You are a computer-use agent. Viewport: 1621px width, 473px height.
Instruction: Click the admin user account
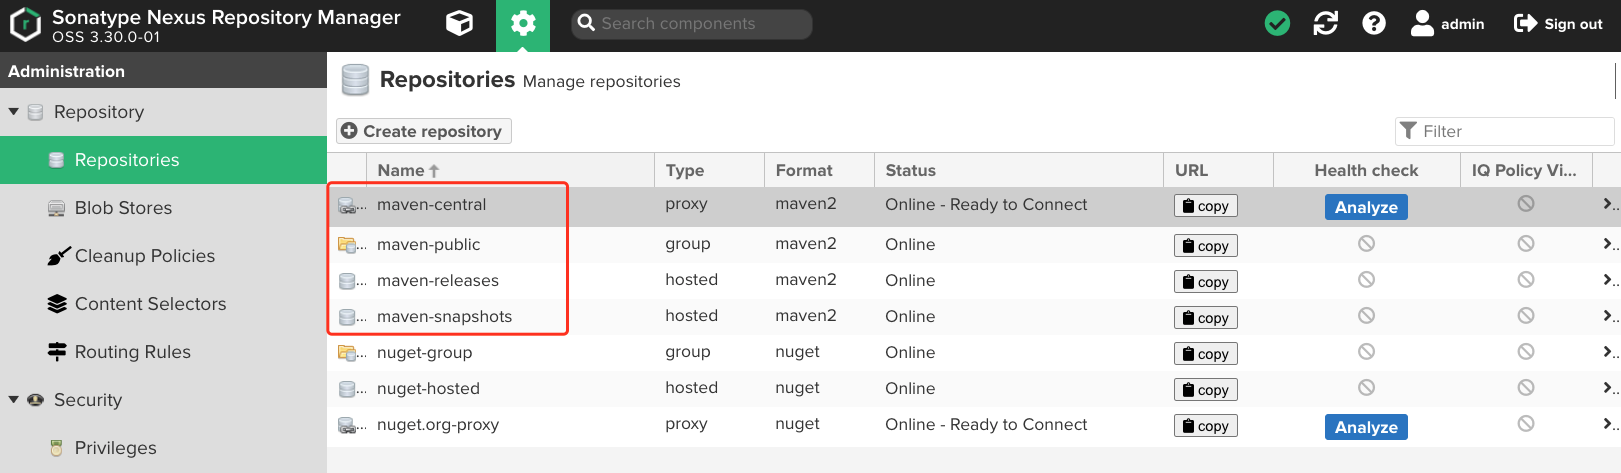[x=1447, y=24]
